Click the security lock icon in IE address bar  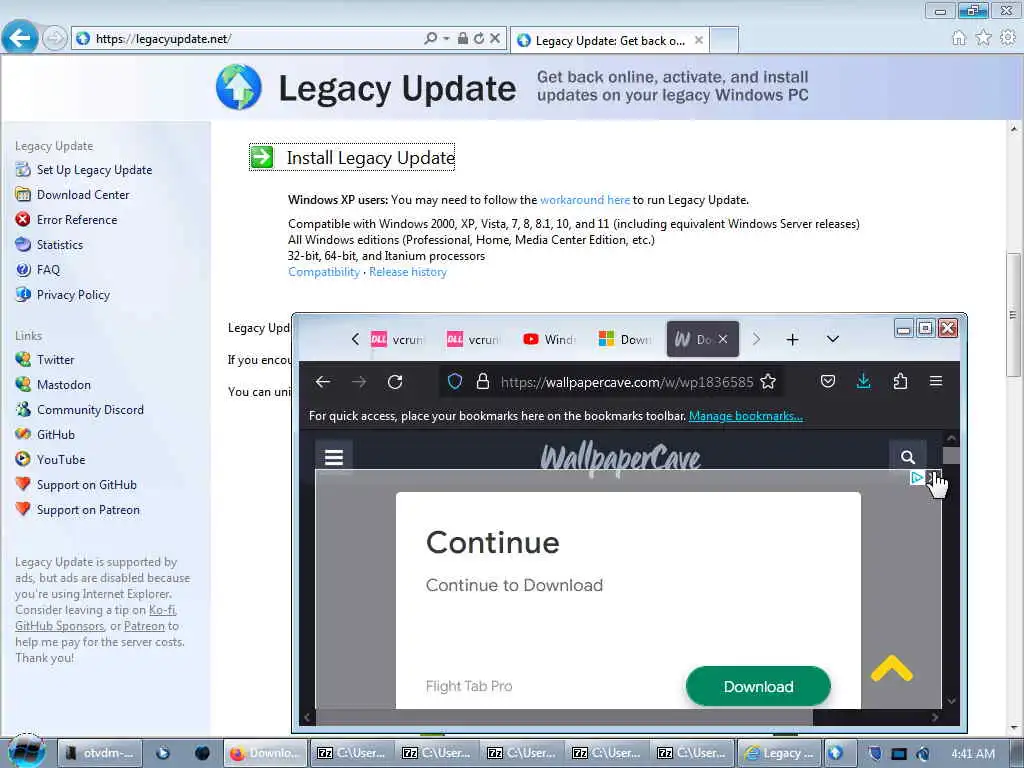click(x=462, y=39)
